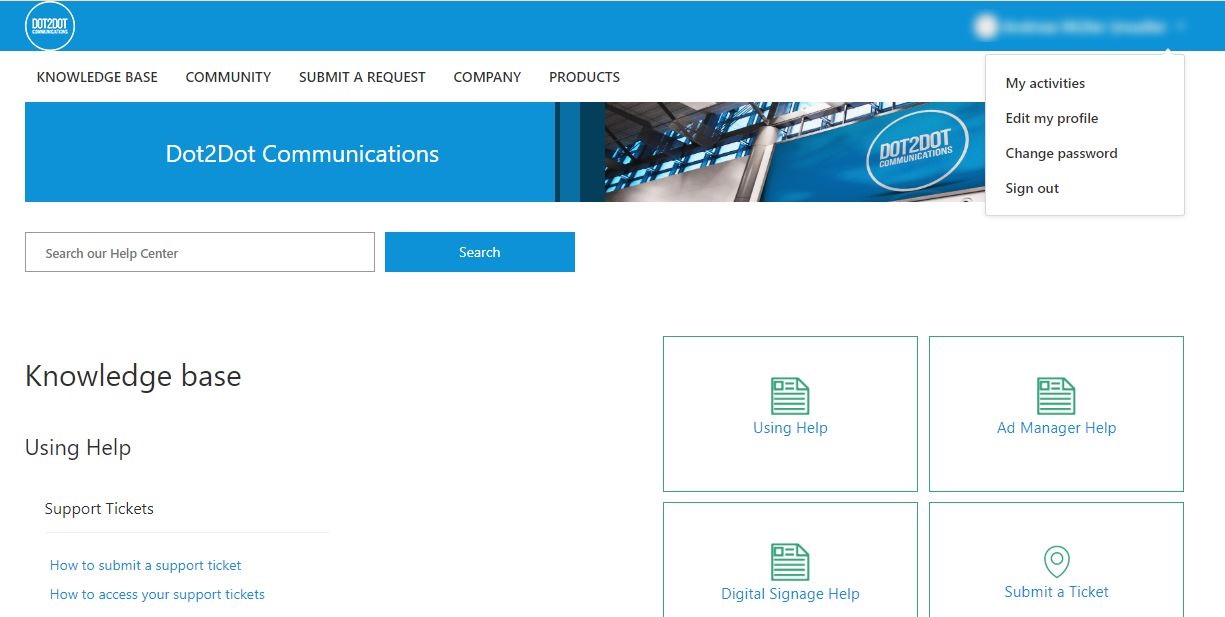The image size is (1225, 617).
Task: Open the Community nav item
Action: tap(228, 77)
